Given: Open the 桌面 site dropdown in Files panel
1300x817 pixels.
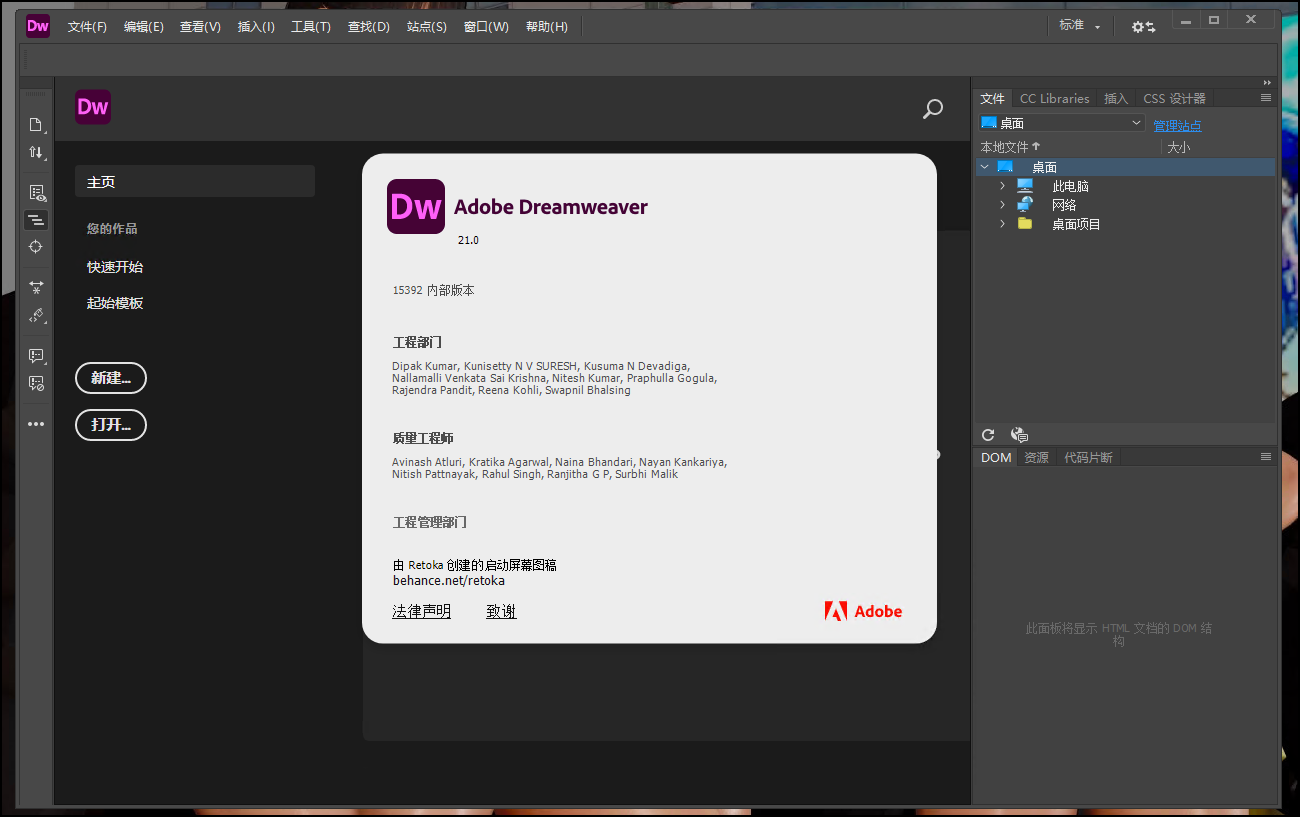Looking at the screenshot, I should pyautogui.click(x=1062, y=123).
